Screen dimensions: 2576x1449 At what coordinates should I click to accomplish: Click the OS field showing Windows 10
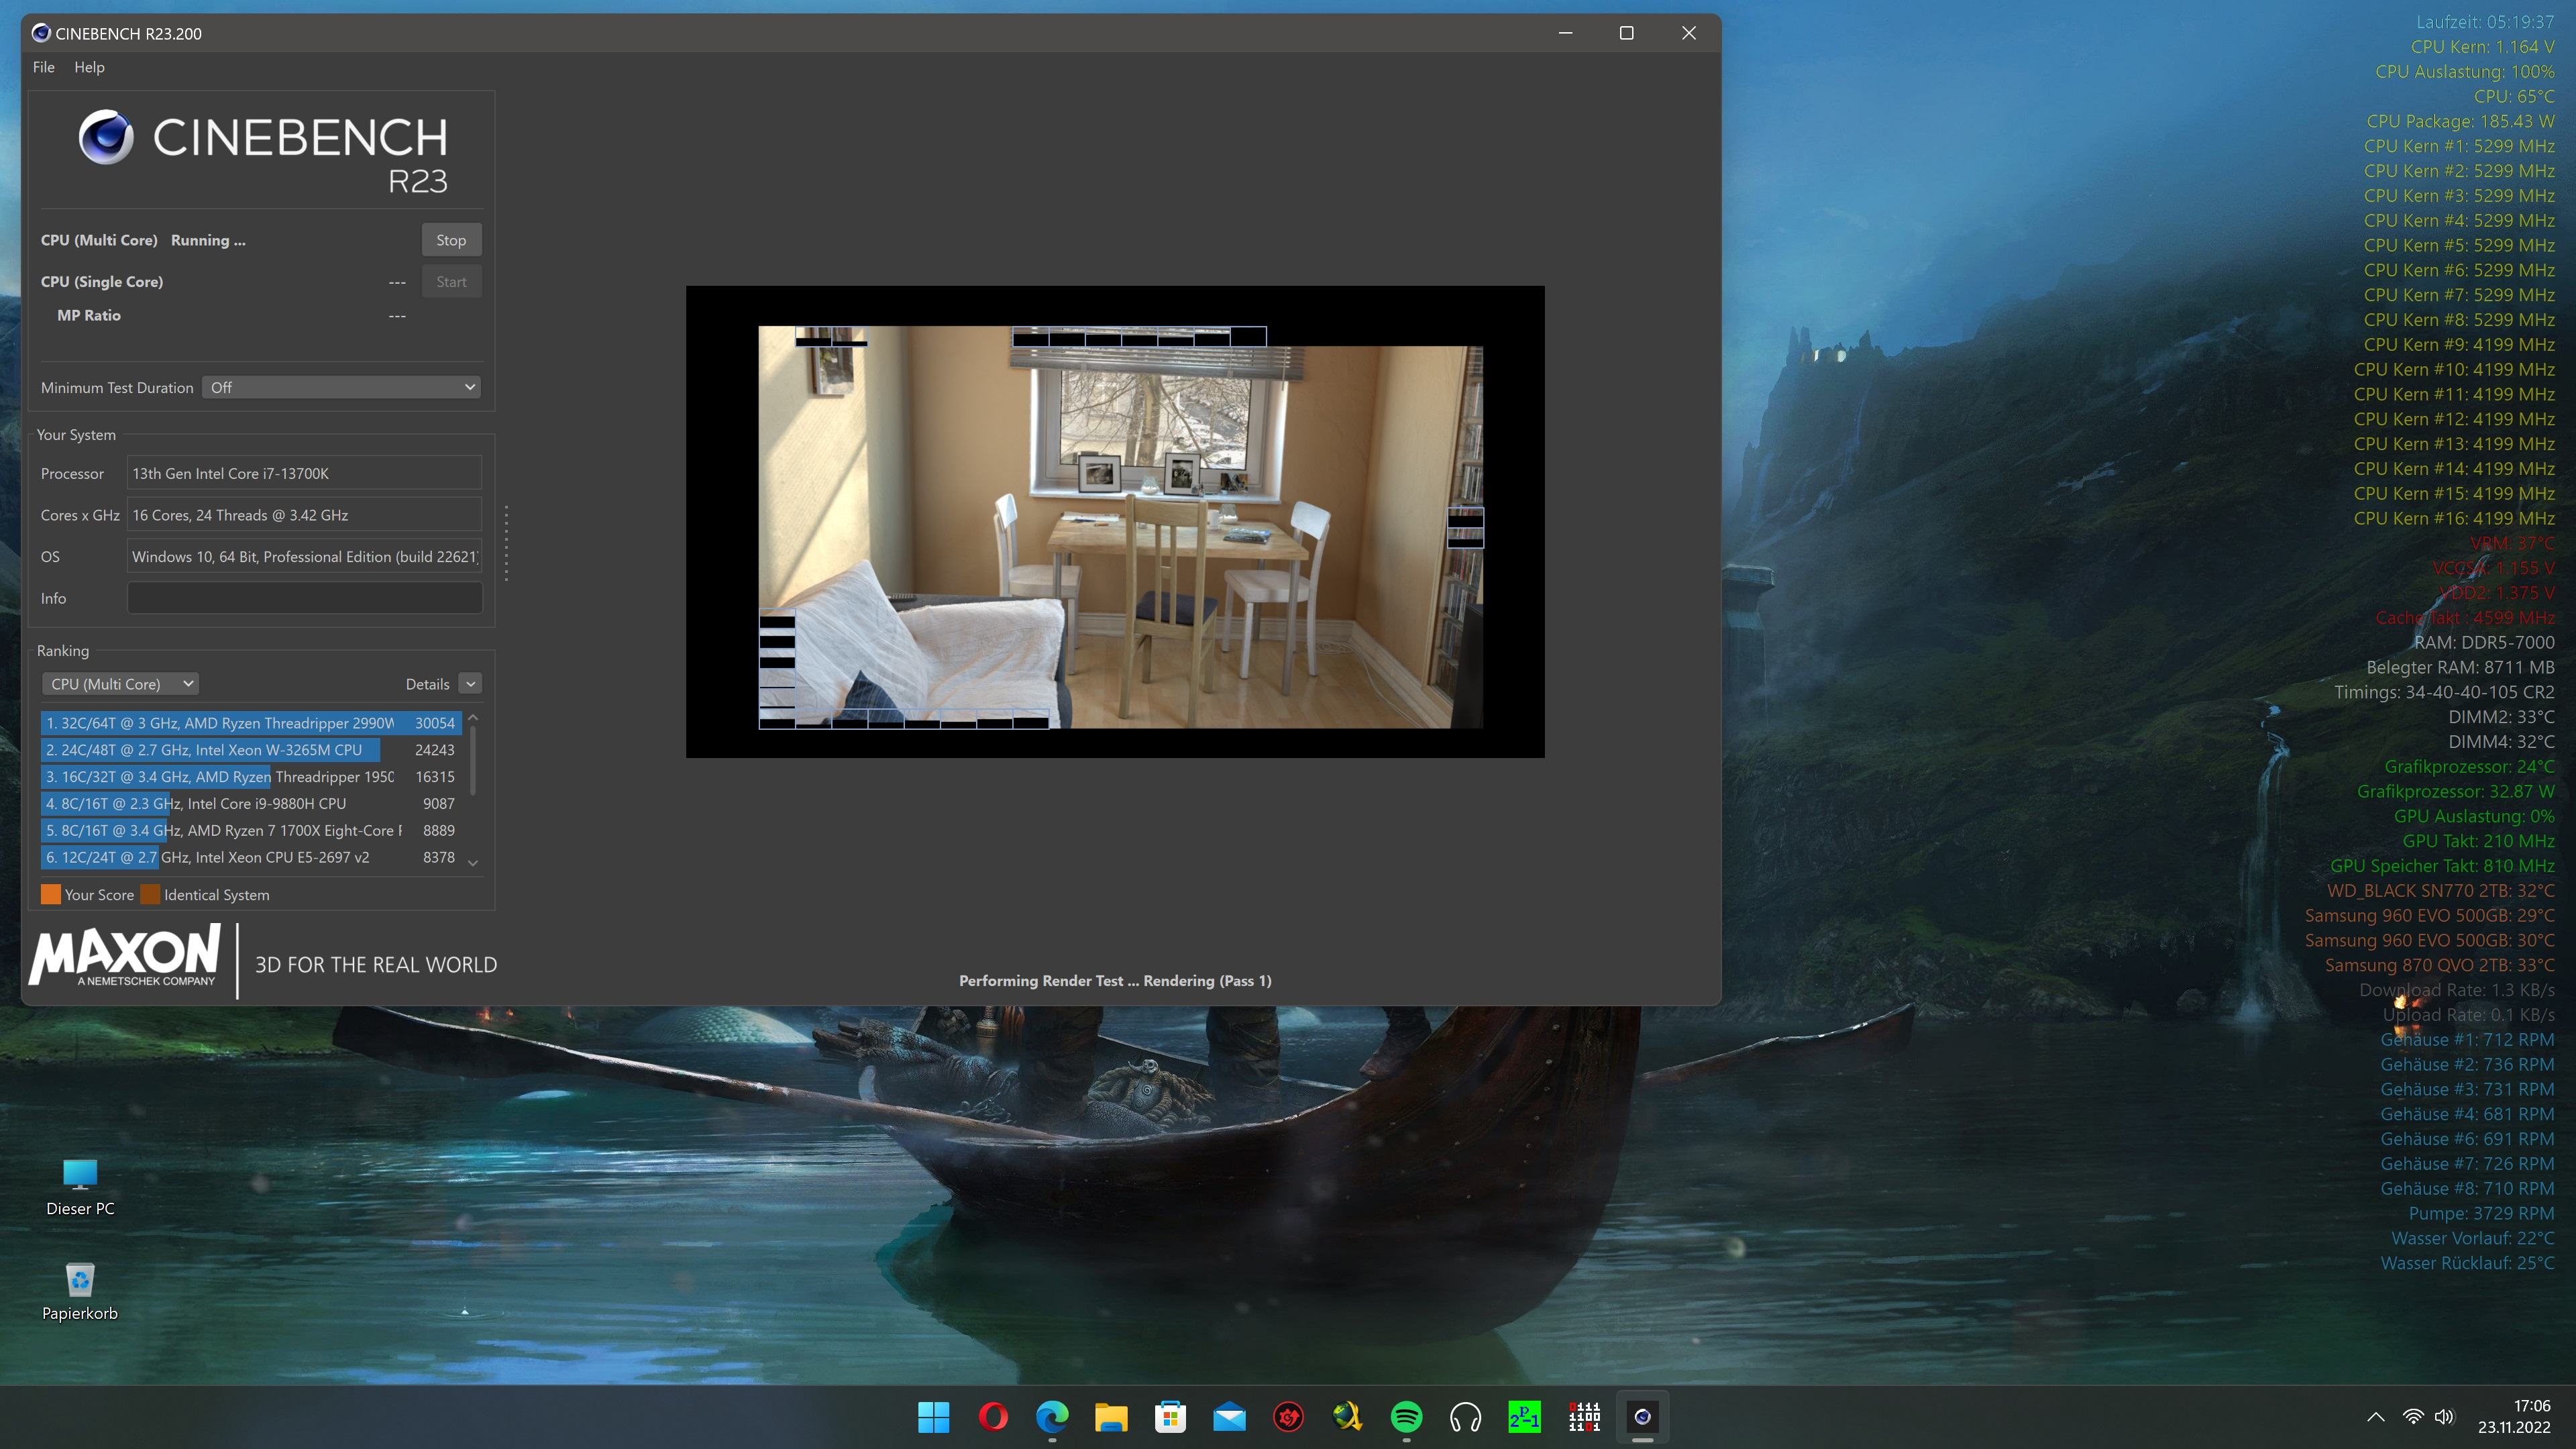pos(304,557)
